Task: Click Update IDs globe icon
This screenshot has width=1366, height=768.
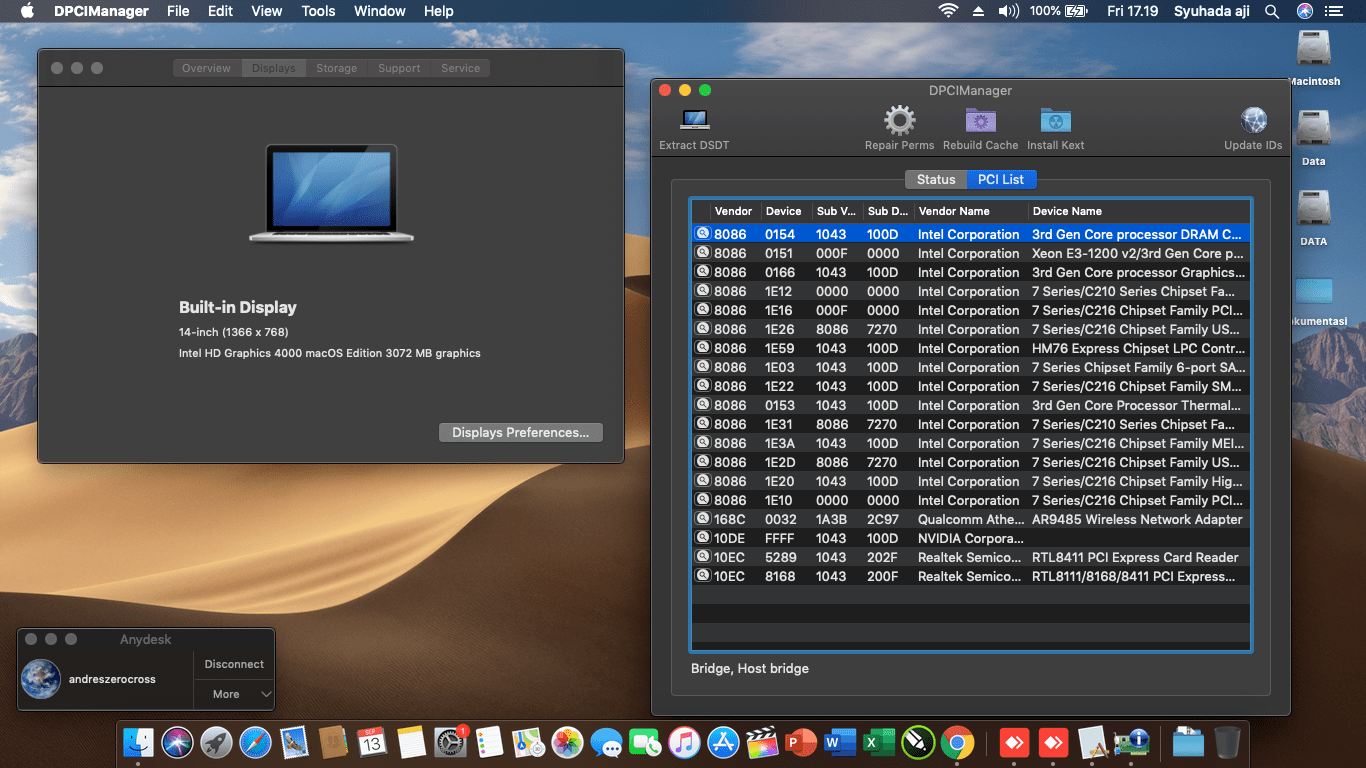Action: click(x=1253, y=121)
